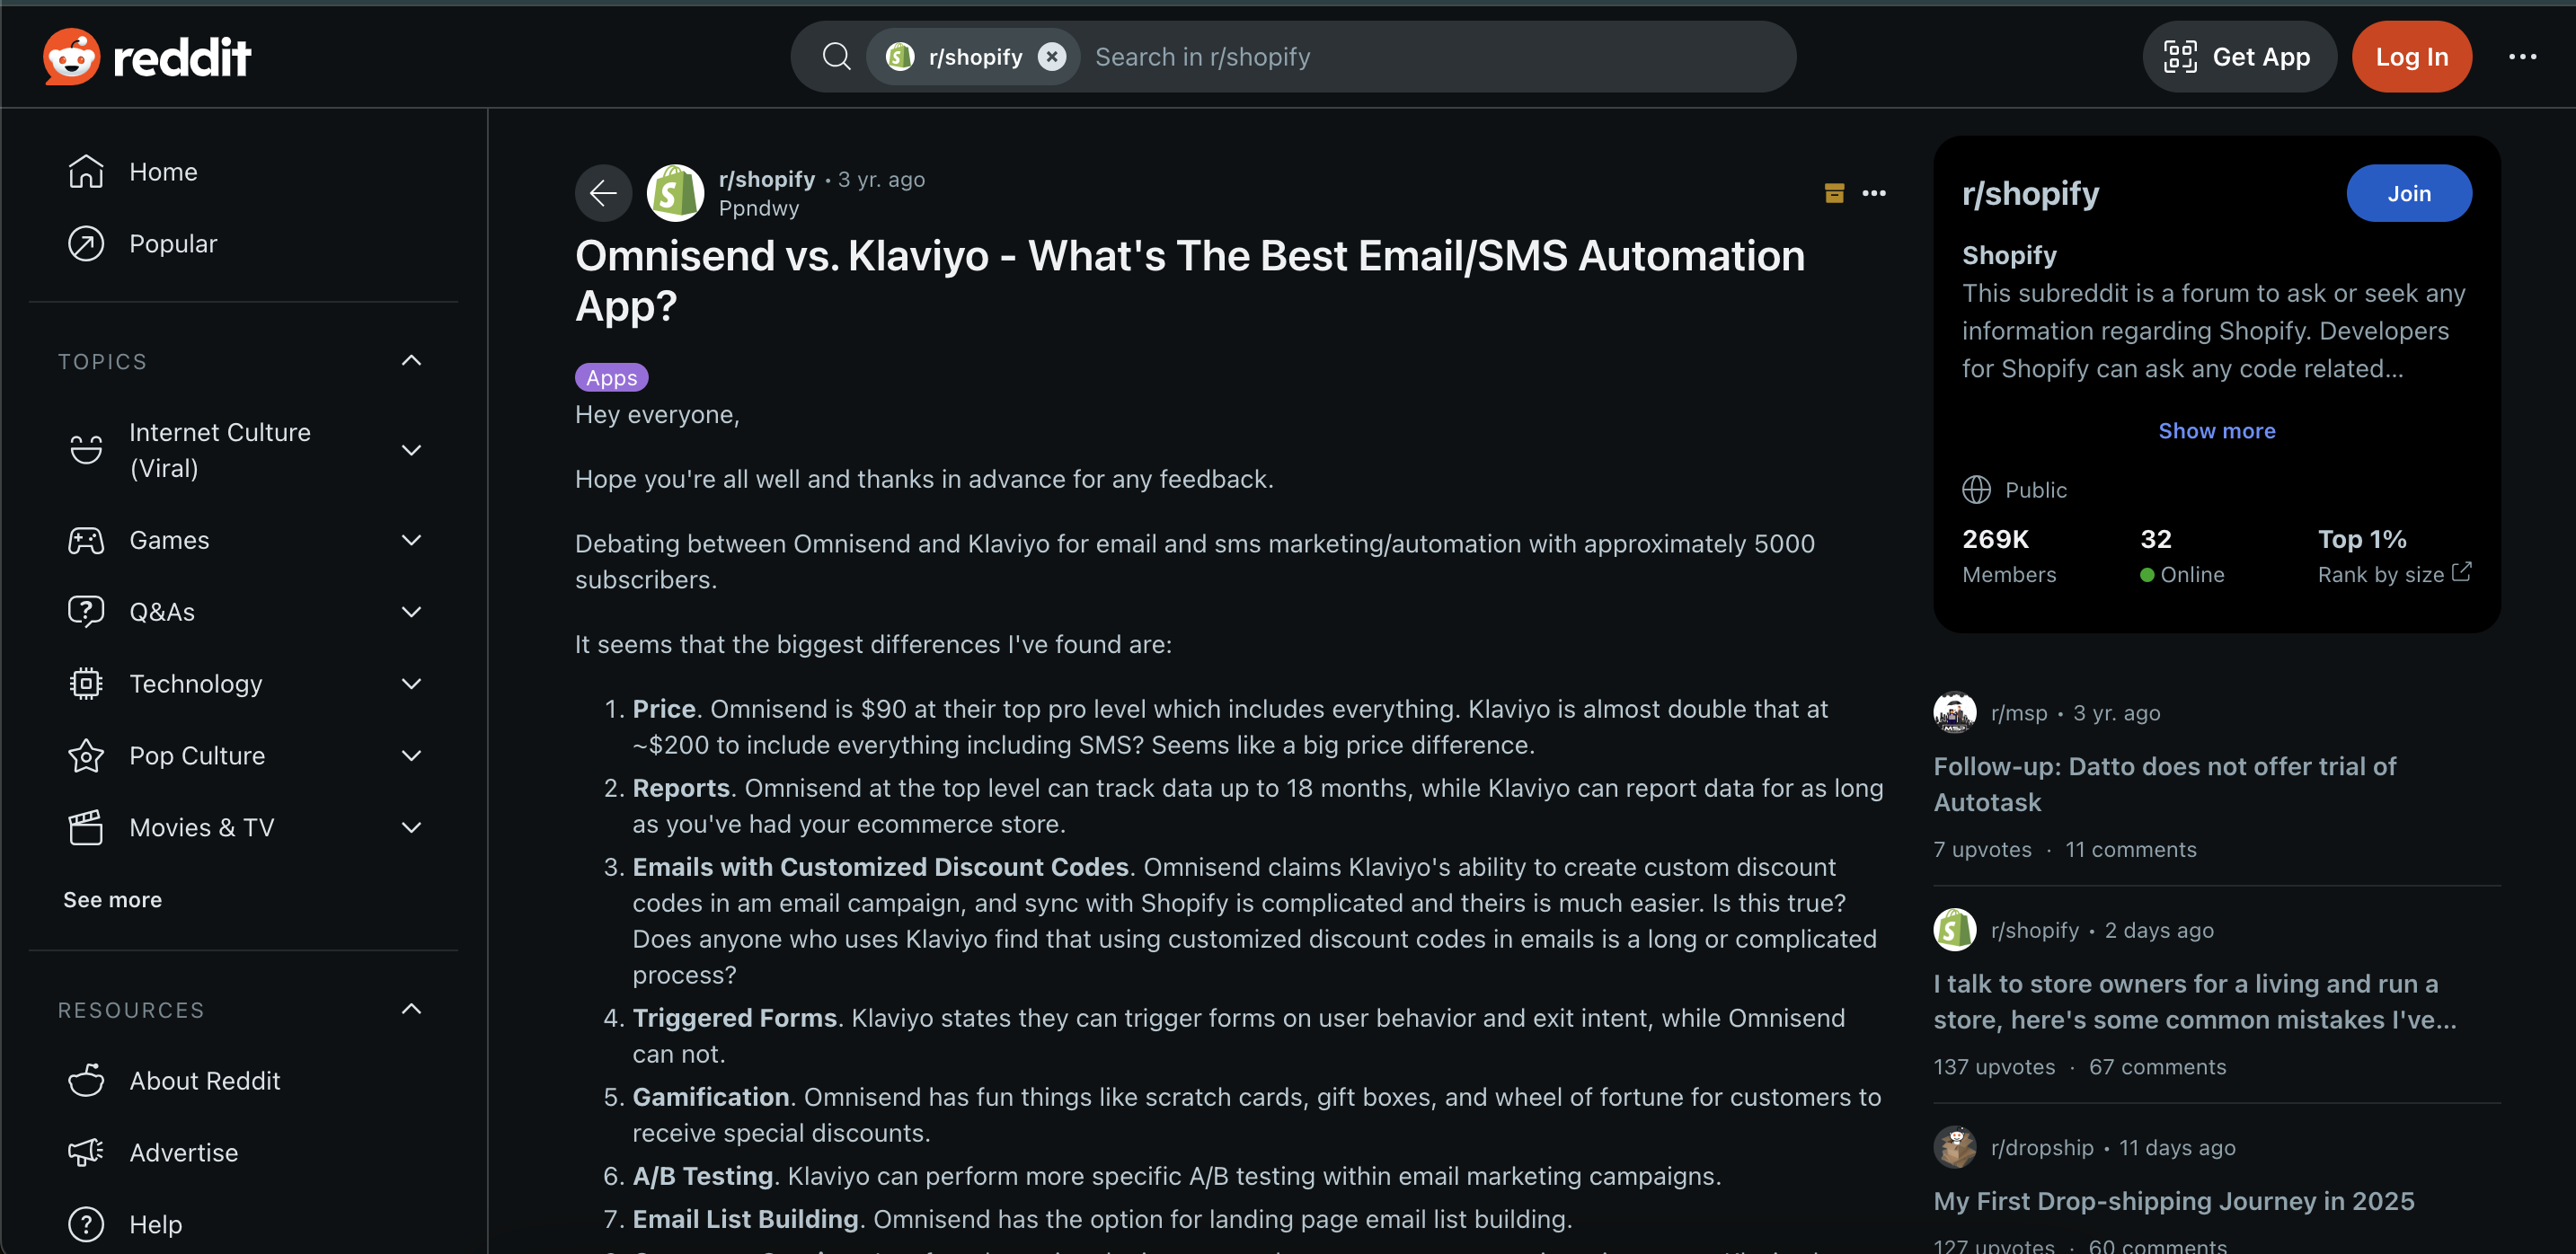Screen dimensions: 2576x1254
Task: Click the Technology chip icon
Action: pyautogui.click(x=86, y=684)
